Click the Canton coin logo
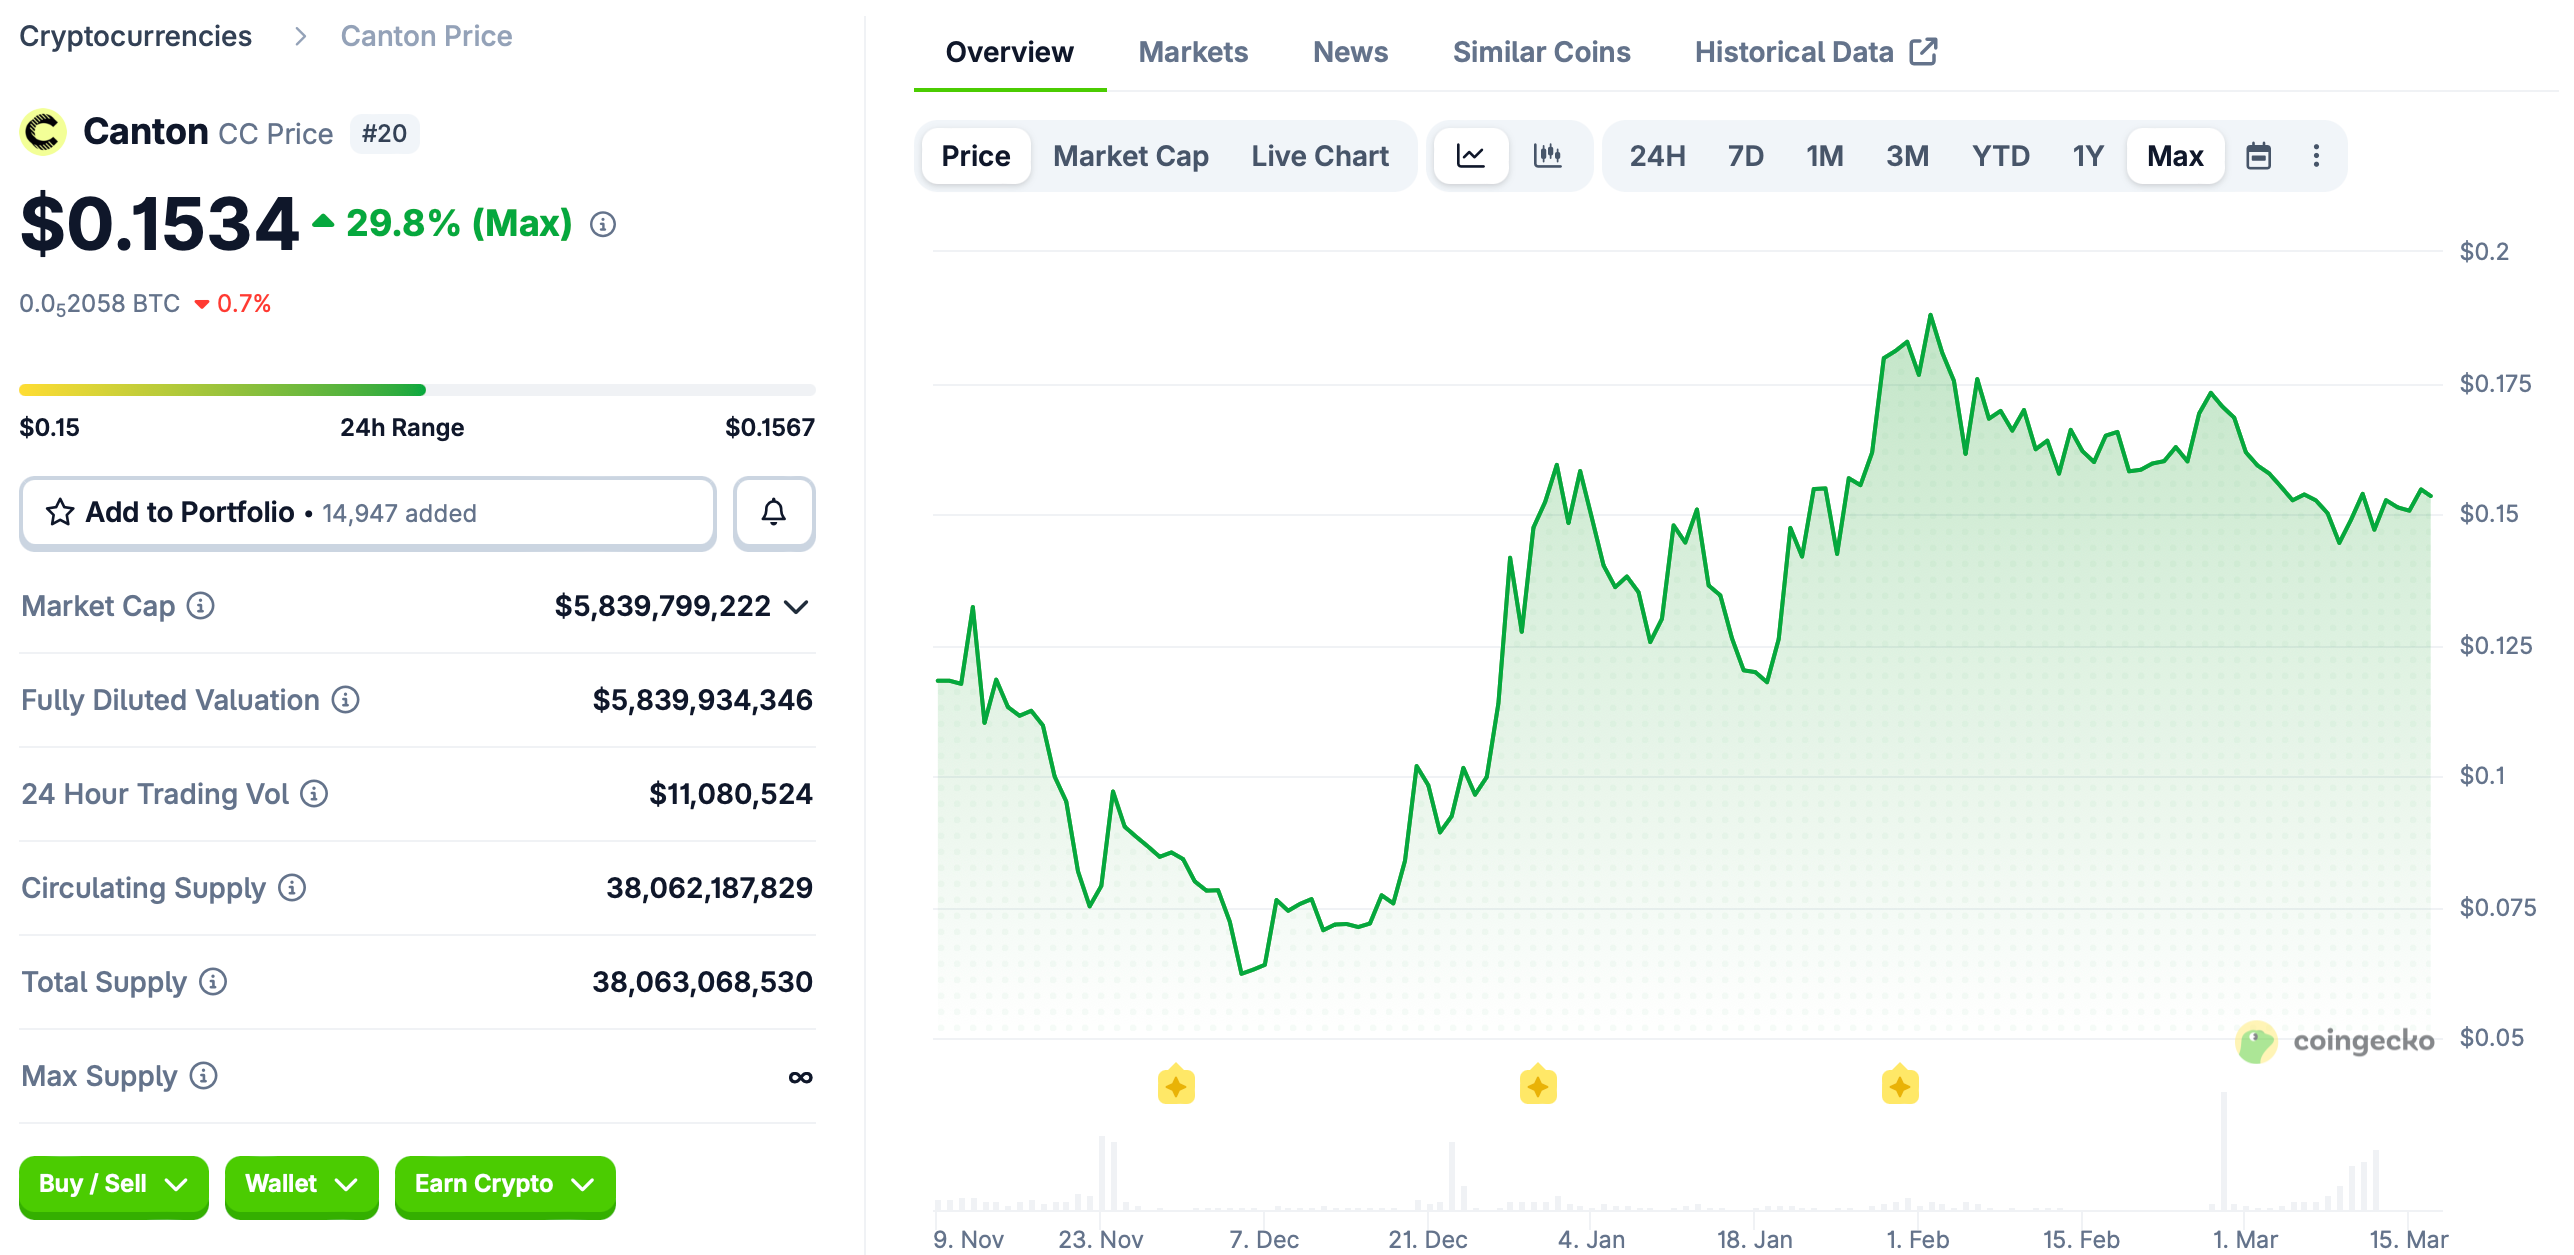Image resolution: width=2574 pixels, height=1255 pixels. point(42,131)
